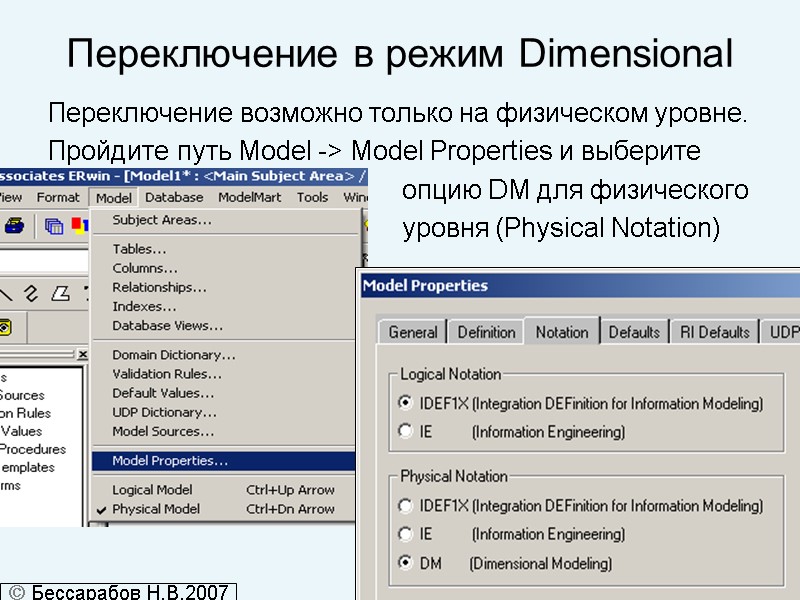The height and width of the screenshot is (600, 800).
Task: Select the parallelogram shape tool
Action: [x=60, y=294]
